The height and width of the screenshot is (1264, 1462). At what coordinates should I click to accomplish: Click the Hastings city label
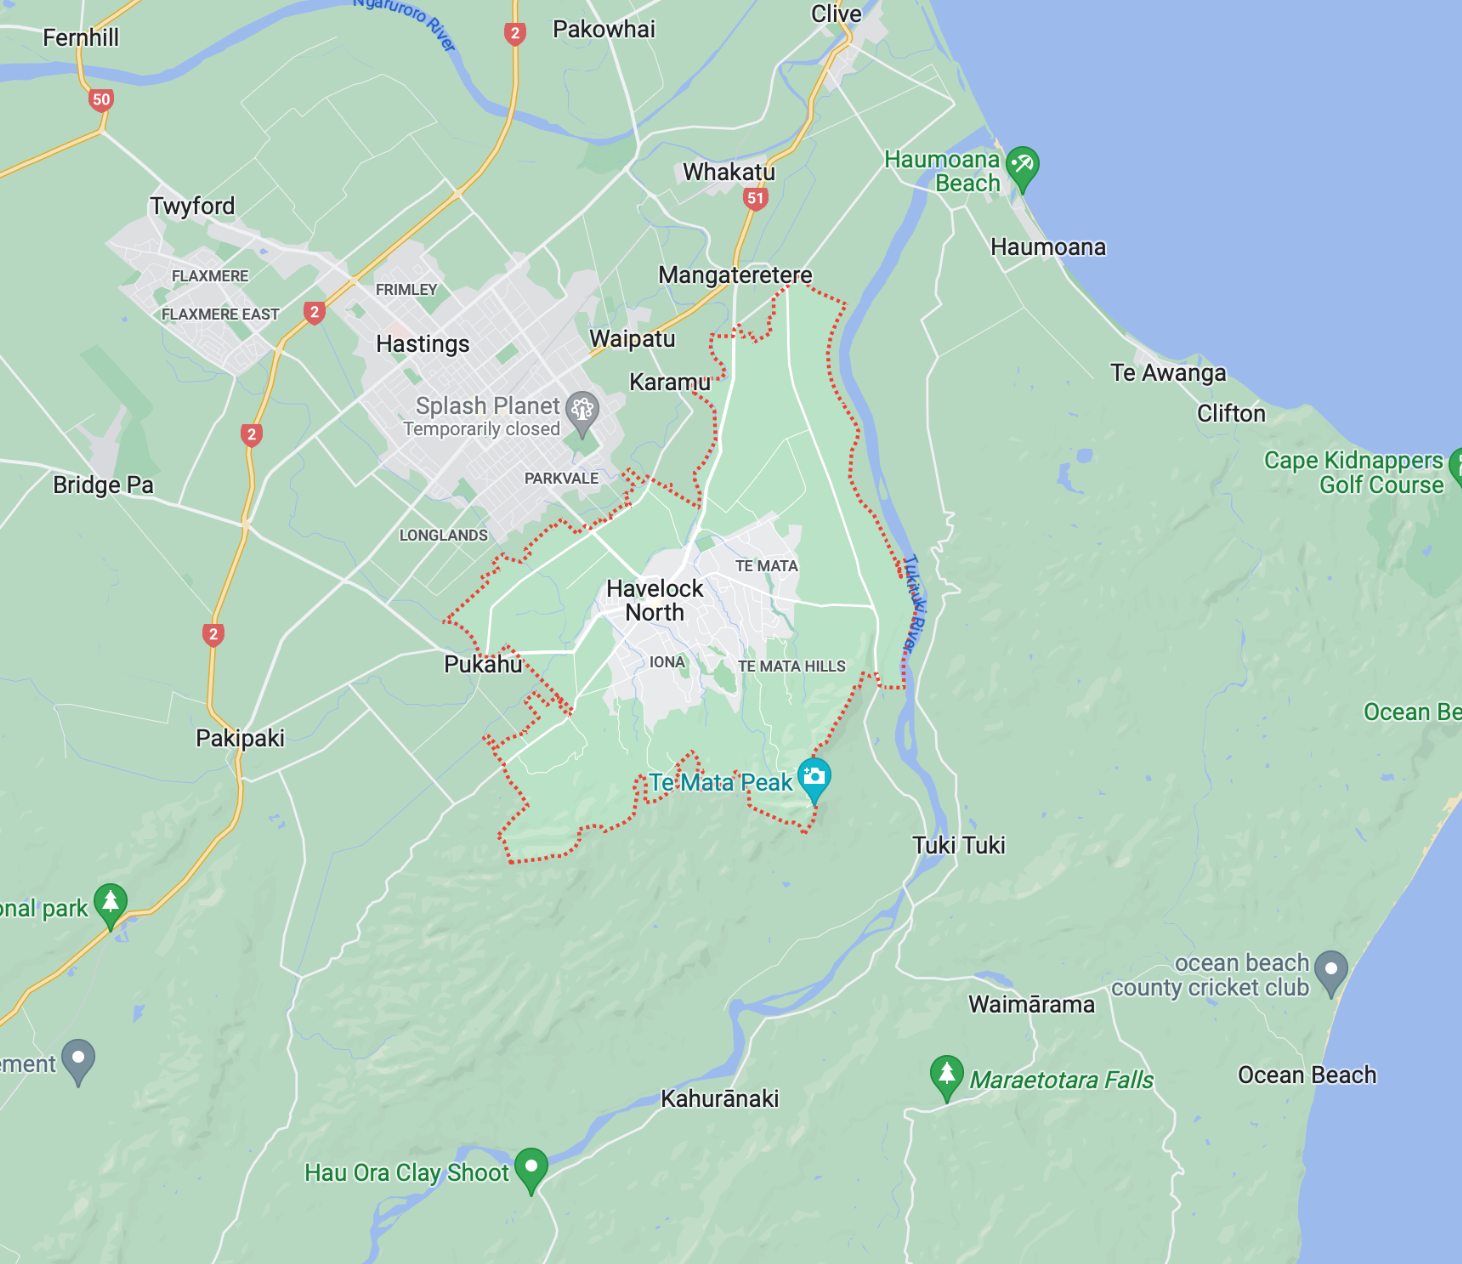[x=423, y=344]
